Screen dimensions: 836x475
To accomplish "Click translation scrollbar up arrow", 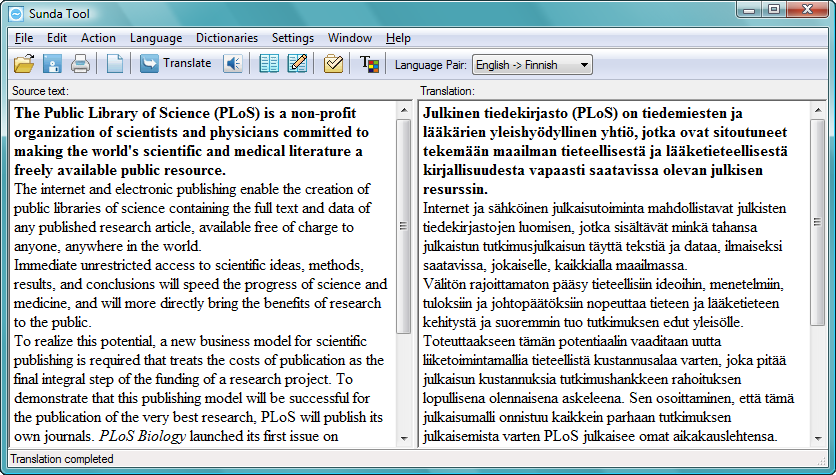I will tap(817, 110).
